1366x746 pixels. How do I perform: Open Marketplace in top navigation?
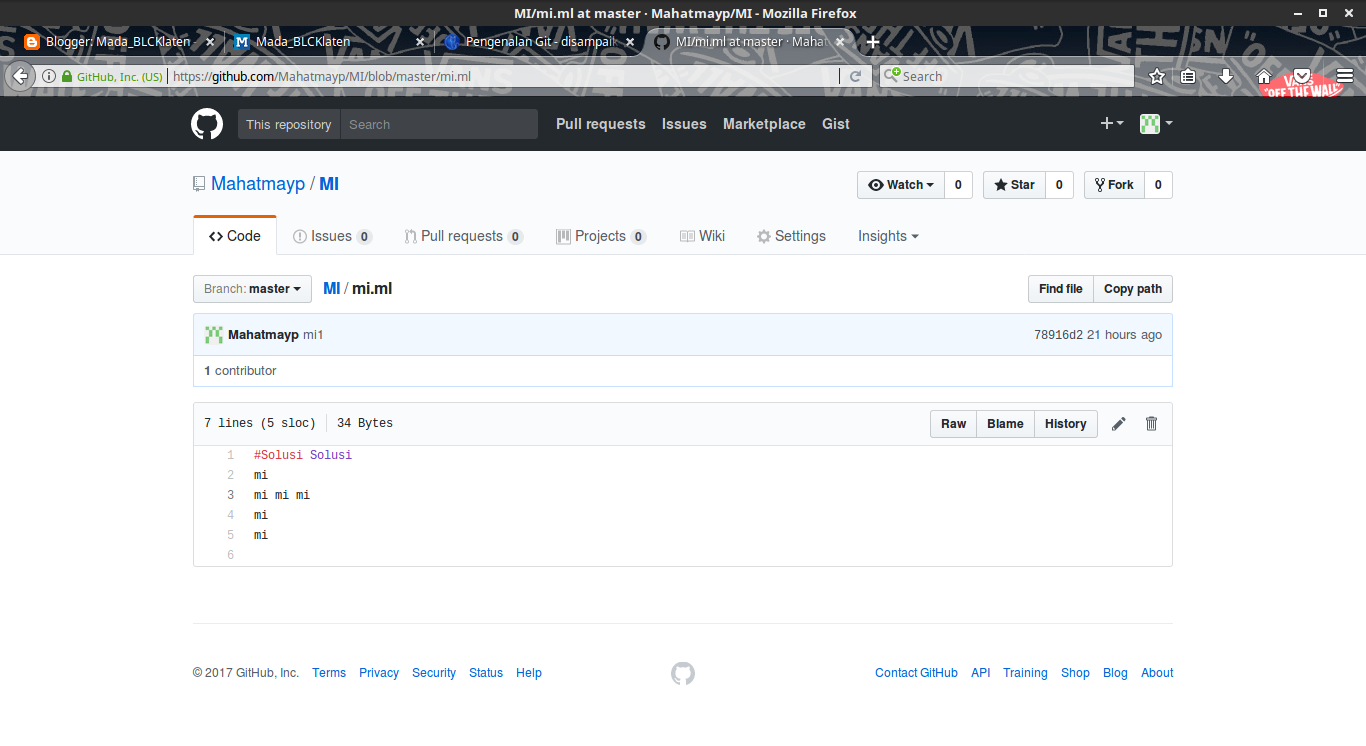click(x=764, y=124)
